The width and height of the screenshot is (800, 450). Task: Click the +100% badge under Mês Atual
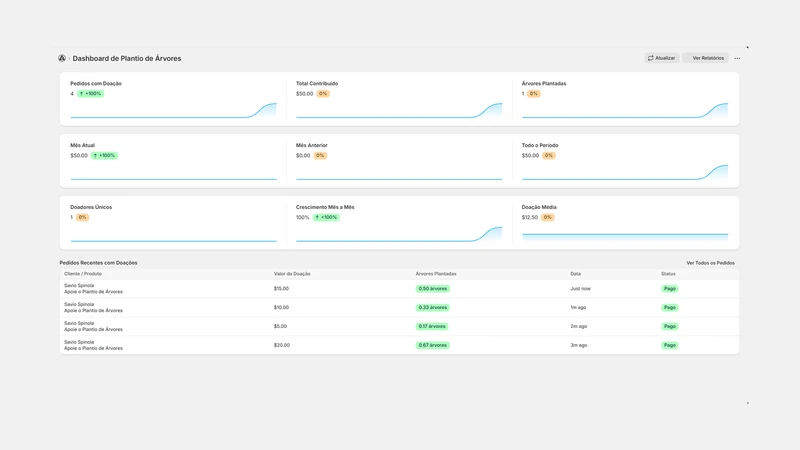point(104,156)
